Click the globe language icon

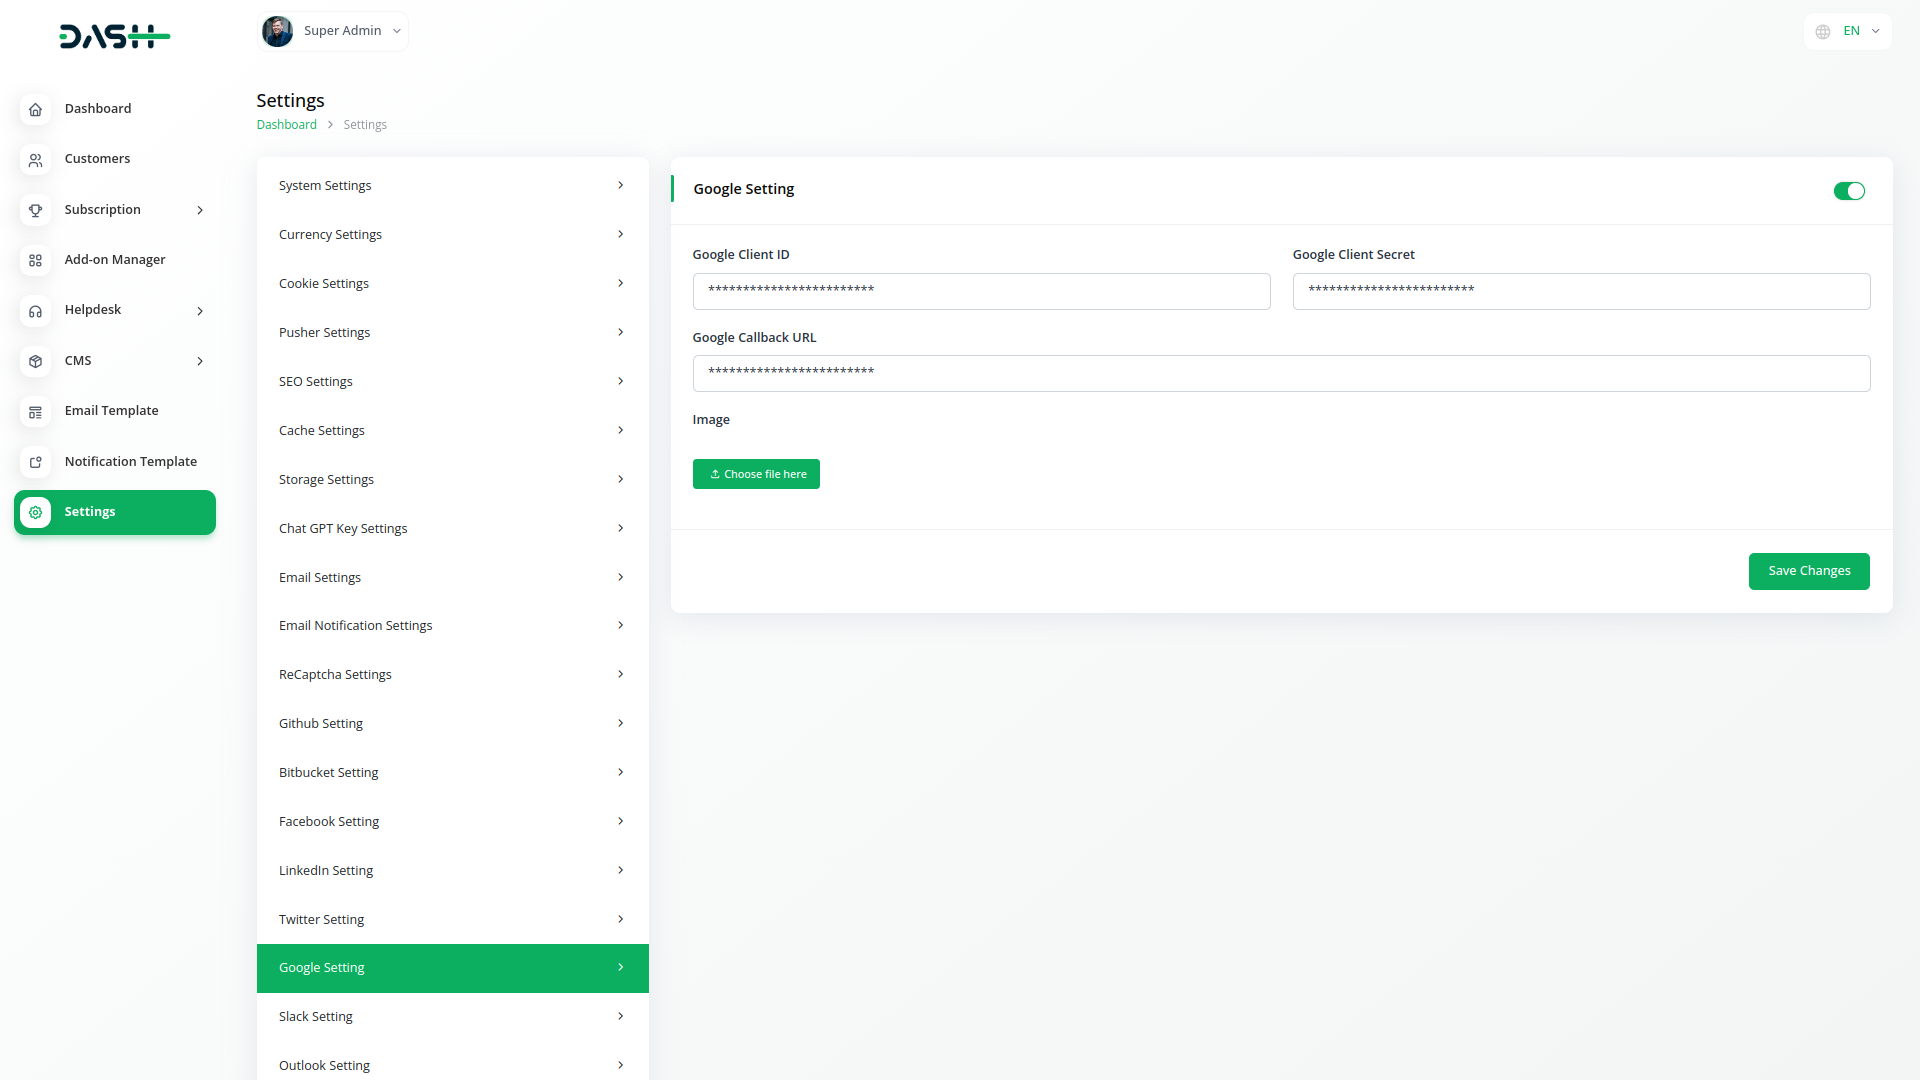coord(1823,32)
